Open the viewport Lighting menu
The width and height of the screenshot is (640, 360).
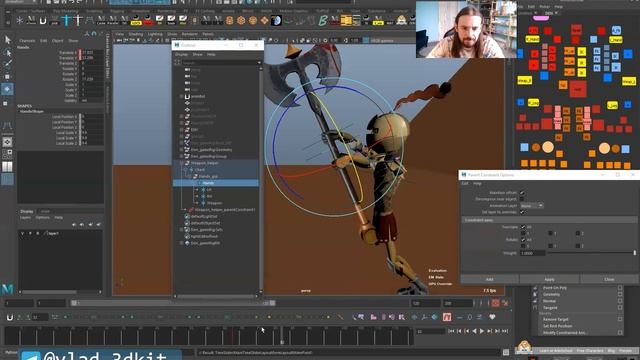[155, 34]
